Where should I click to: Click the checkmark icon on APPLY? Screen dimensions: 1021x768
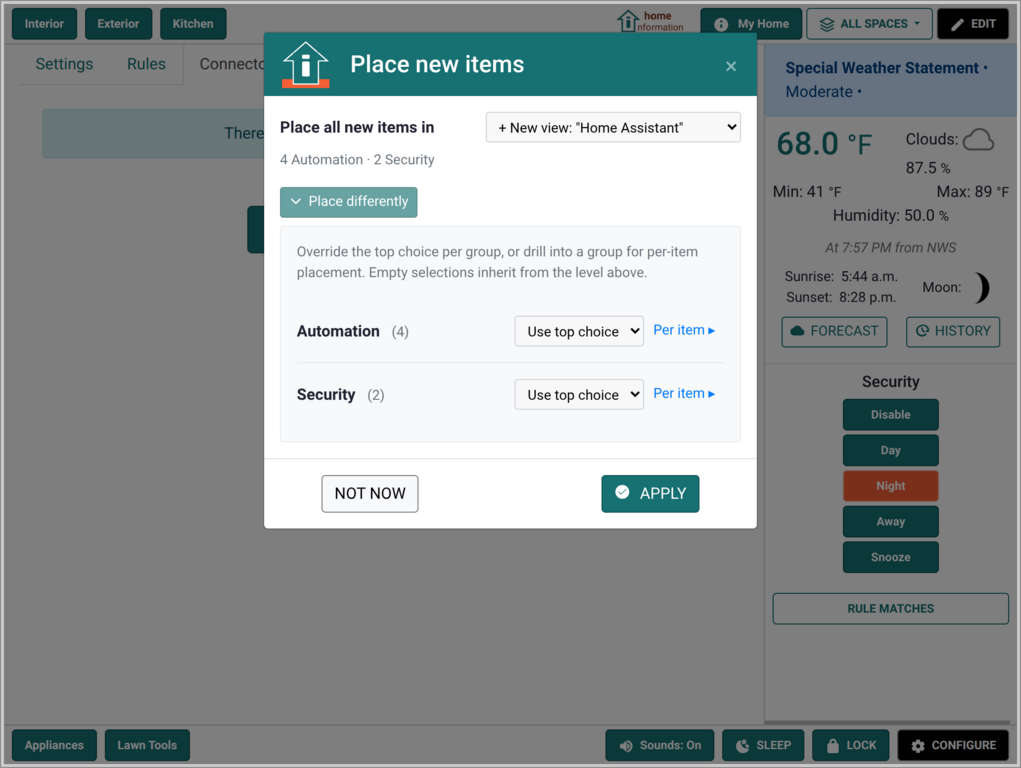click(x=622, y=492)
